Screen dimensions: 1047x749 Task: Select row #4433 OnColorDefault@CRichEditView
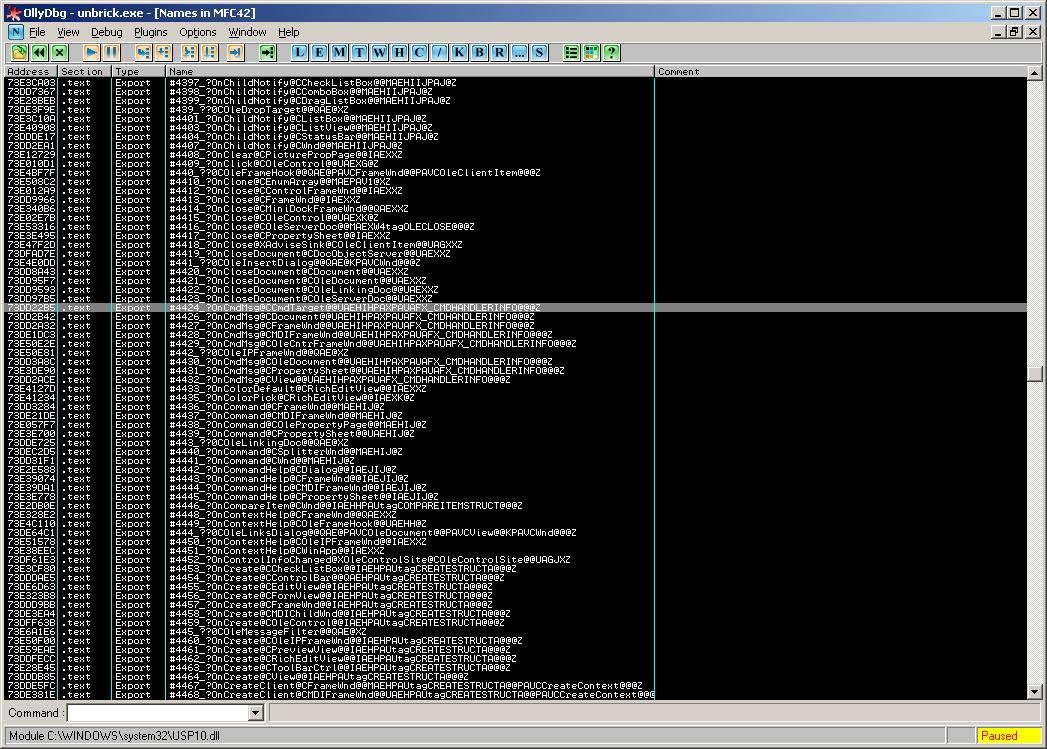(x=515, y=389)
